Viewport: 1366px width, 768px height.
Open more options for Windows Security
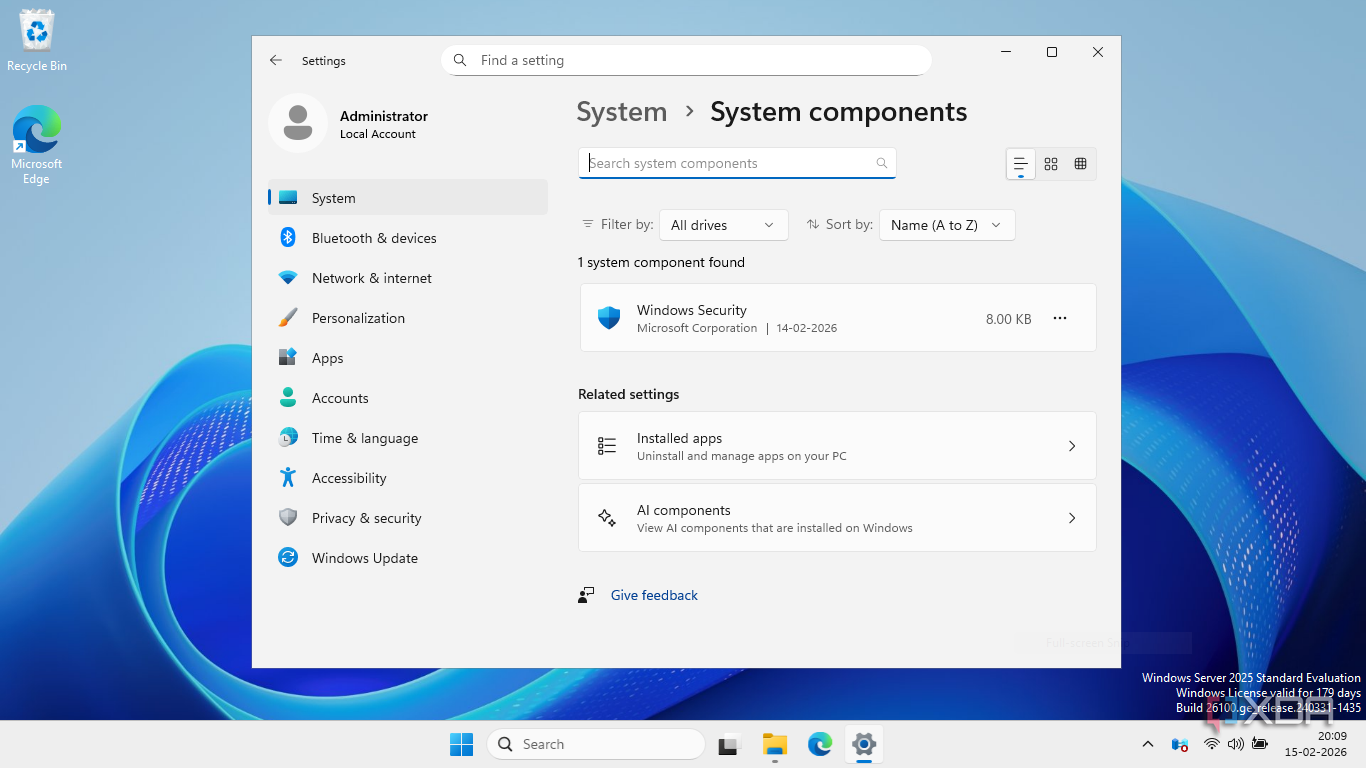1060,318
